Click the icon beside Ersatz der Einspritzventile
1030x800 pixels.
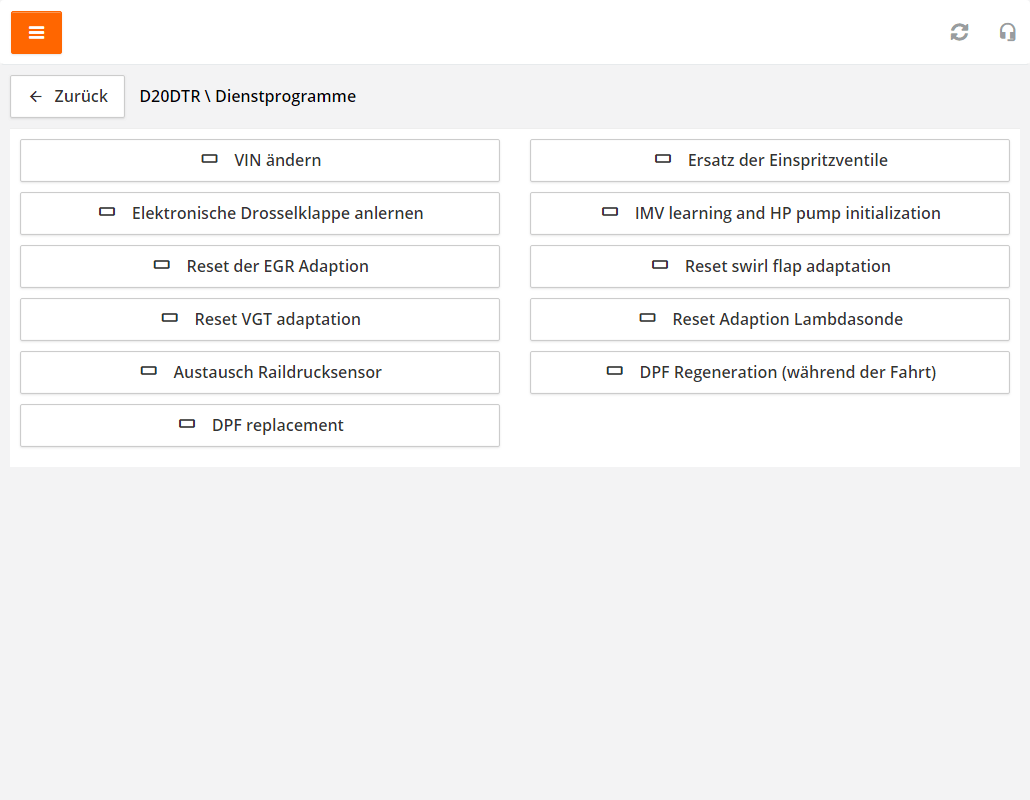[x=663, y=159]
